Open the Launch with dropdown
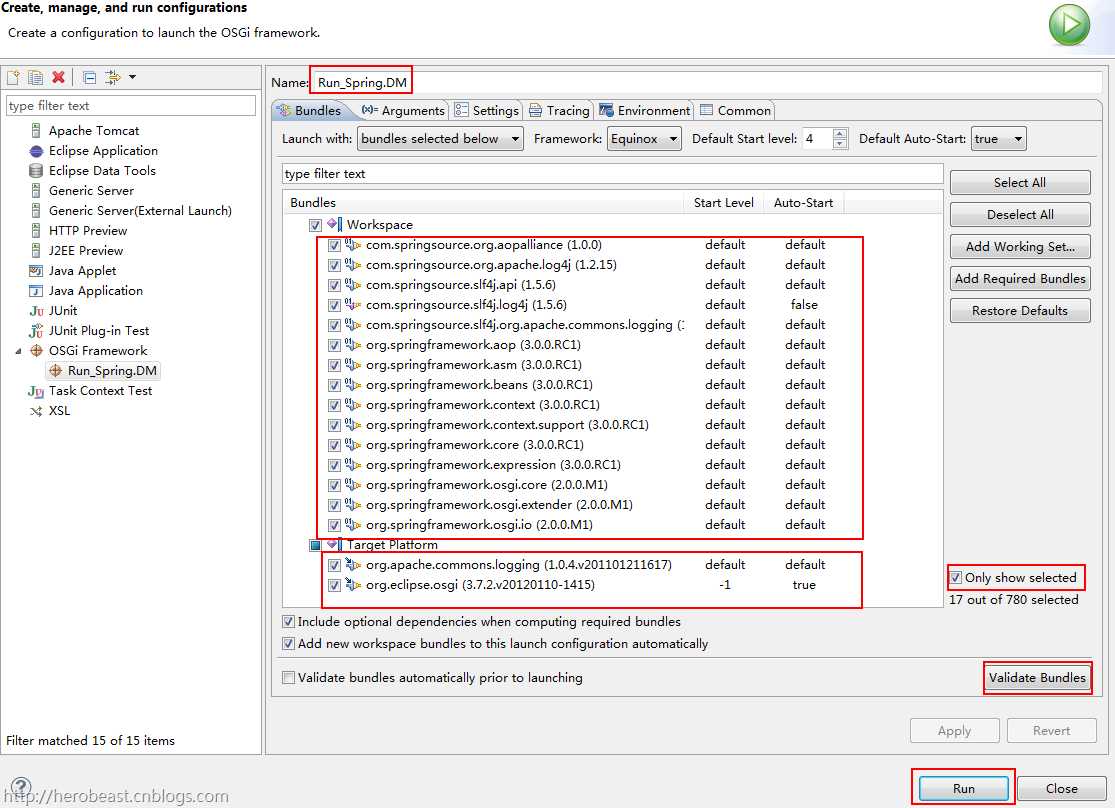This screenshot has width=1115, height=808. click(x=440, y=139)
